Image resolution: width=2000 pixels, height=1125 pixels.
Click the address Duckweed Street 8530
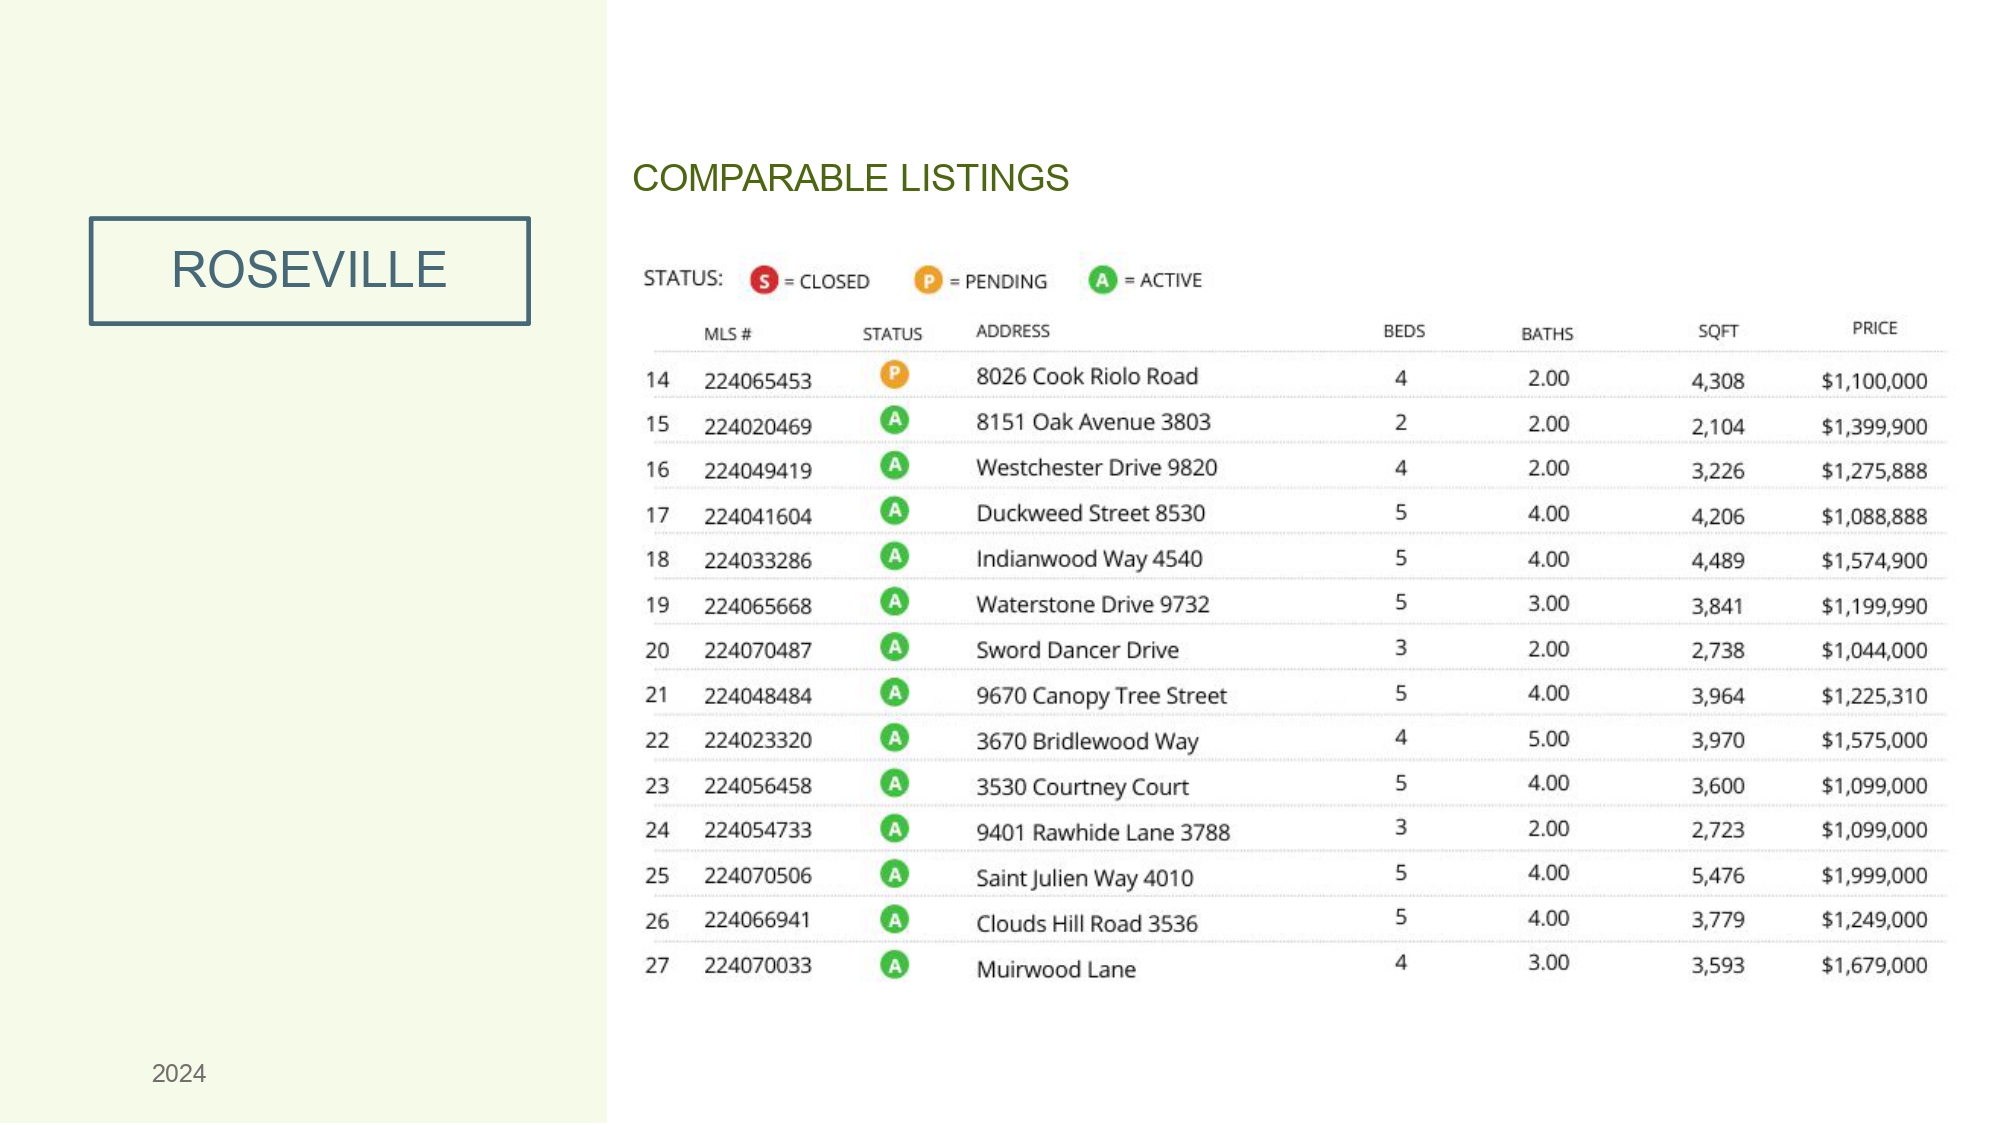click(x=1091, y=513)
